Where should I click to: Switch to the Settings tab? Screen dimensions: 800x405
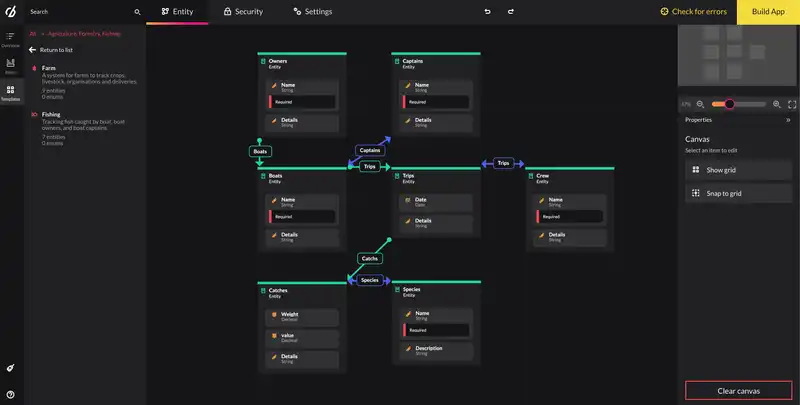coord(312,11)
